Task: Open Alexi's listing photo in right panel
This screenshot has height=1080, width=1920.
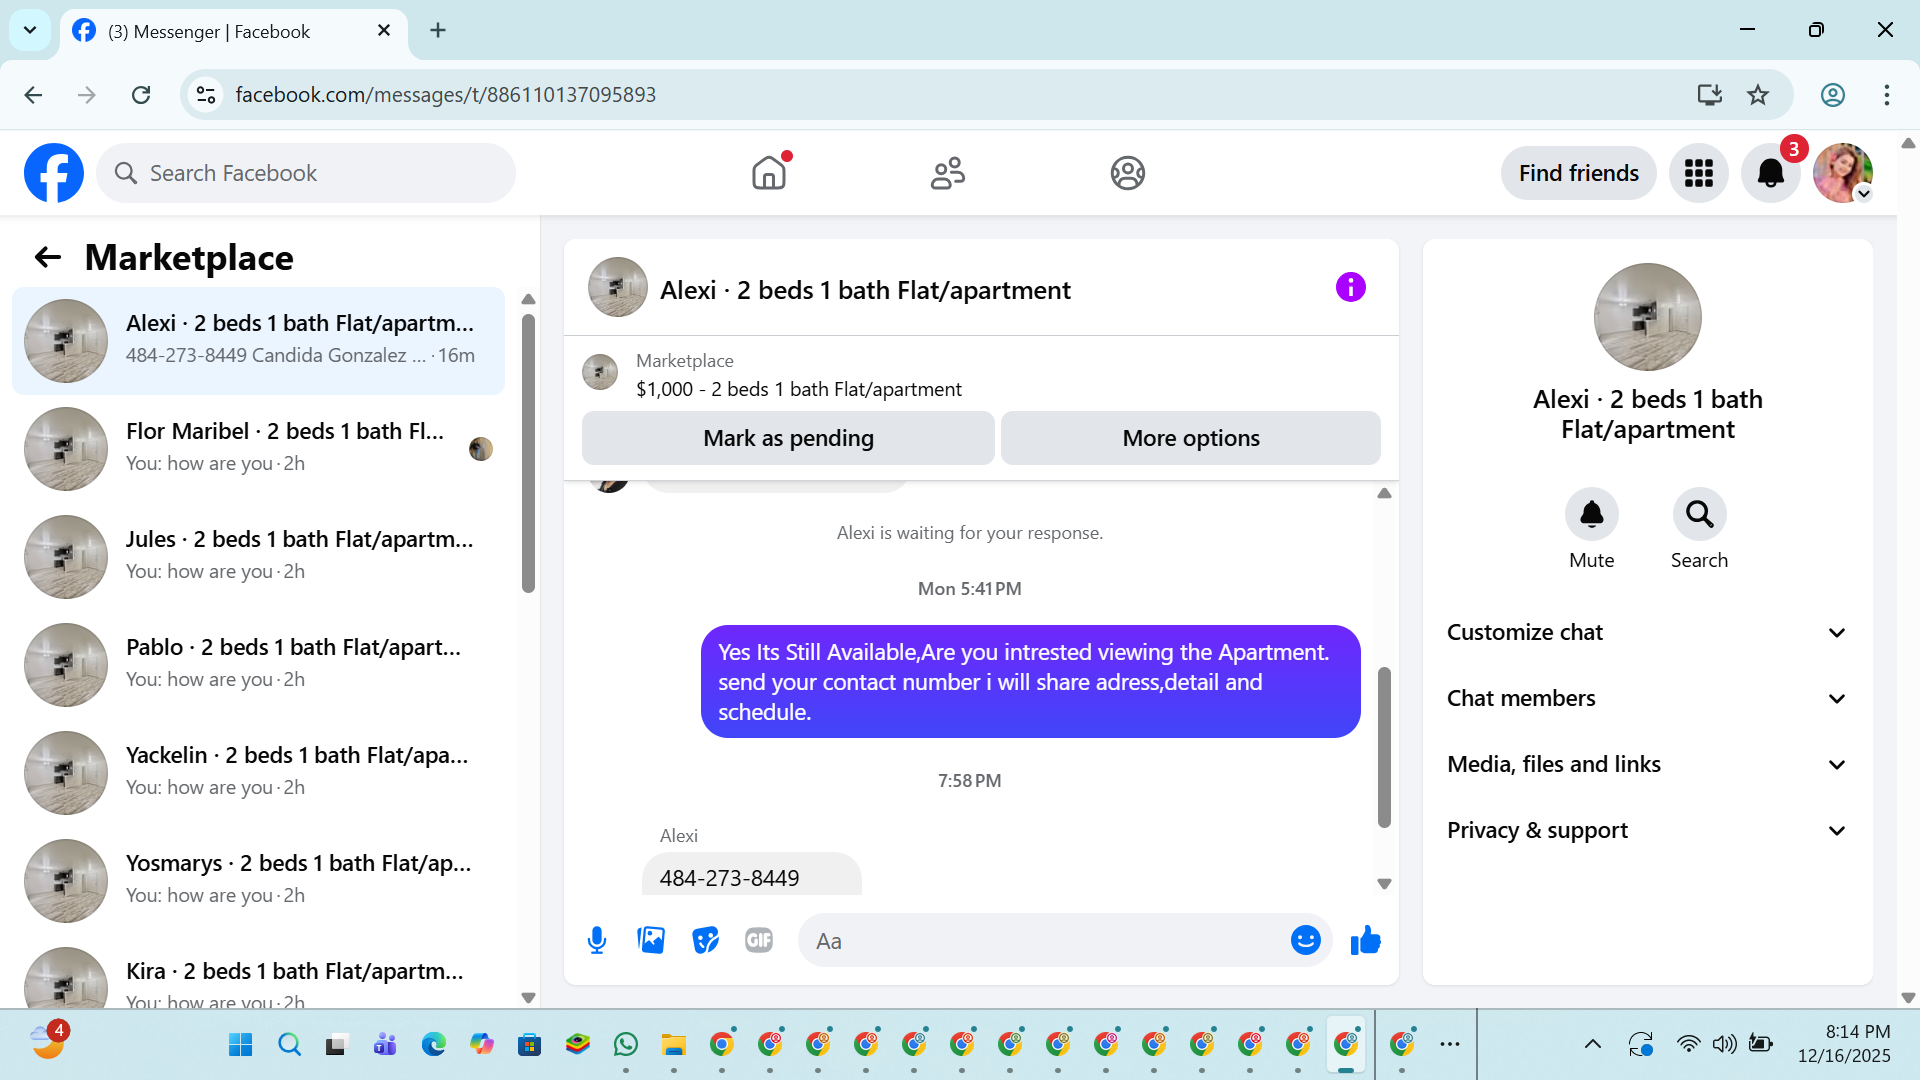Action: point(1647,317)
